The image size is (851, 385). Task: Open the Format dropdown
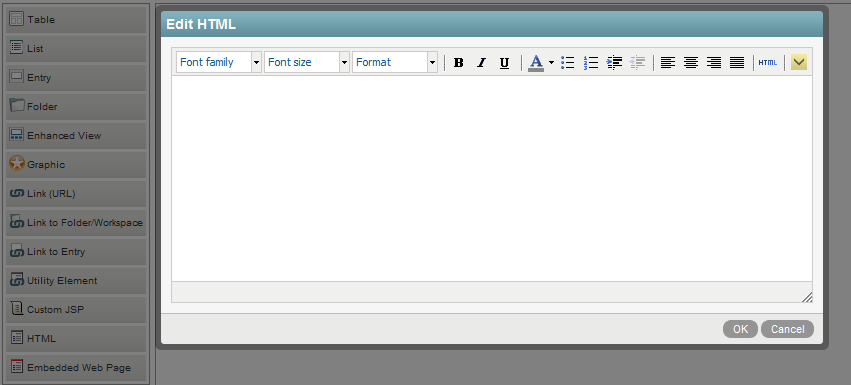[x=395, y=62]
